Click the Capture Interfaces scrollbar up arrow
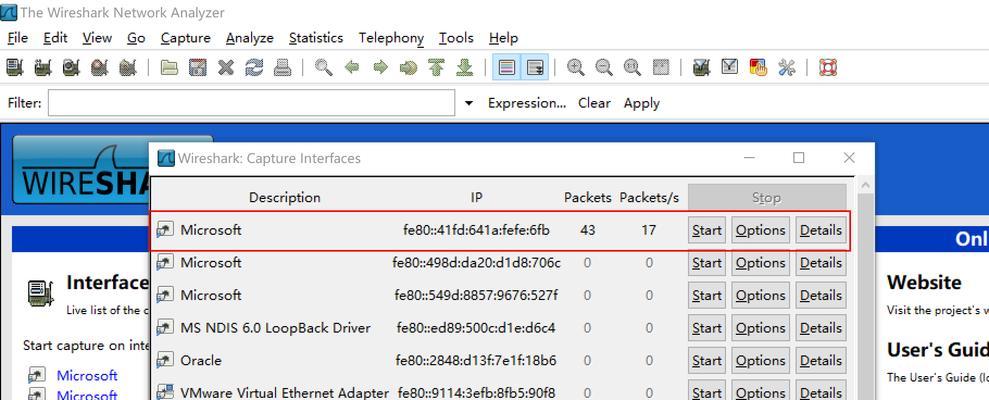The image size is (989, 400). pyautogui.click(x=865, y=185)
